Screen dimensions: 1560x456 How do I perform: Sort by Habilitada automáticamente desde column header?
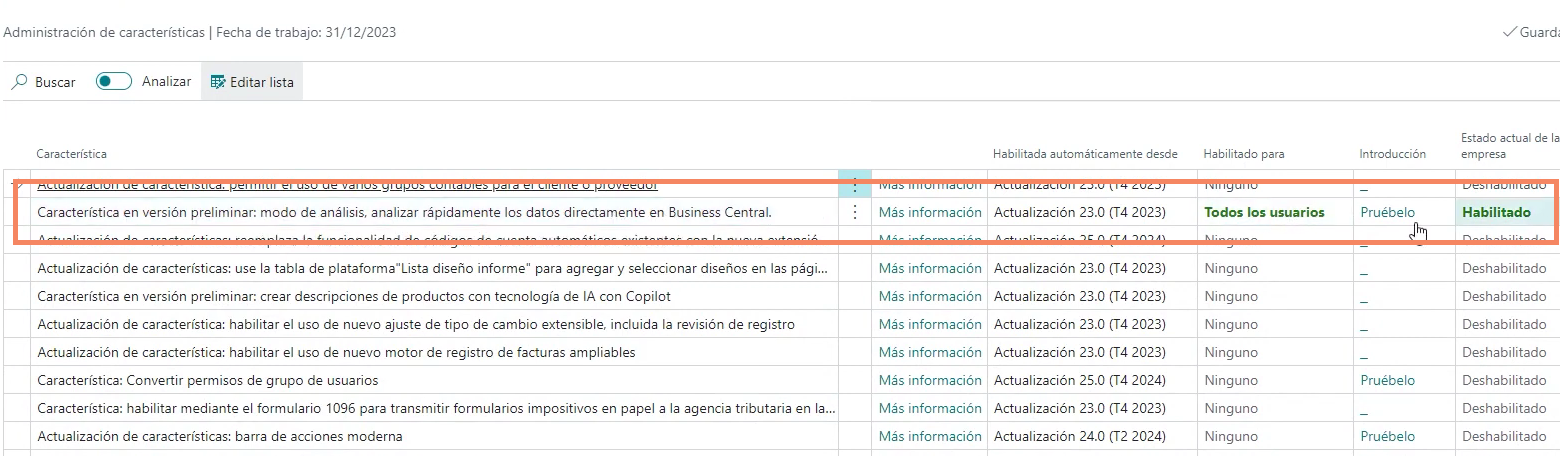tap(1085, 154)
